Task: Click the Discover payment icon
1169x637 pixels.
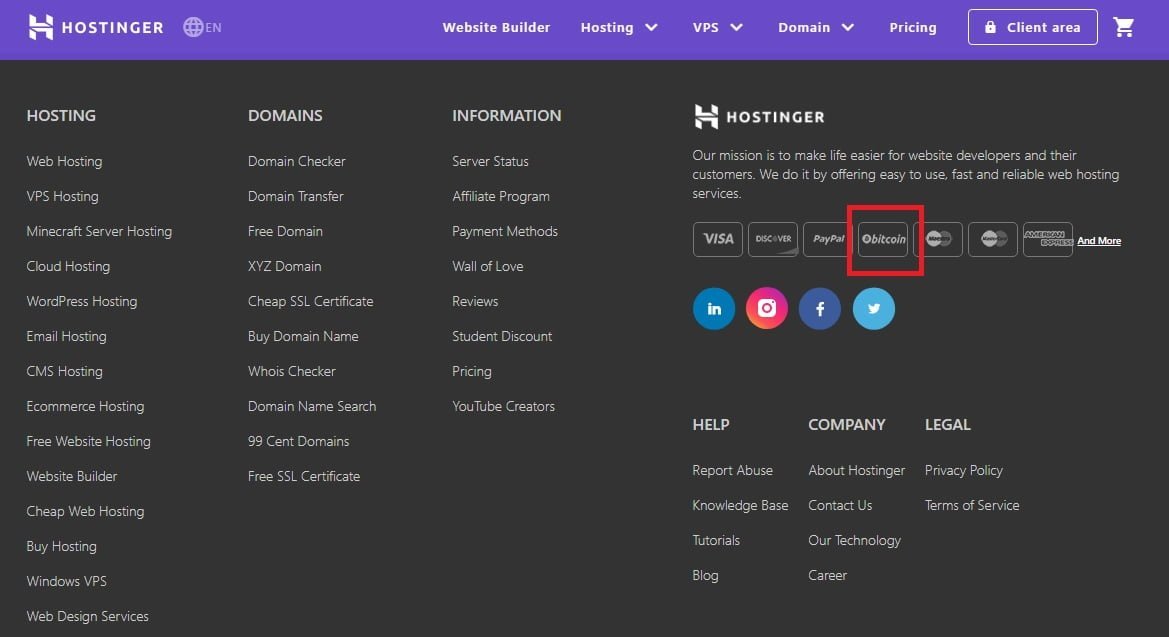Action: pos(772,239)
